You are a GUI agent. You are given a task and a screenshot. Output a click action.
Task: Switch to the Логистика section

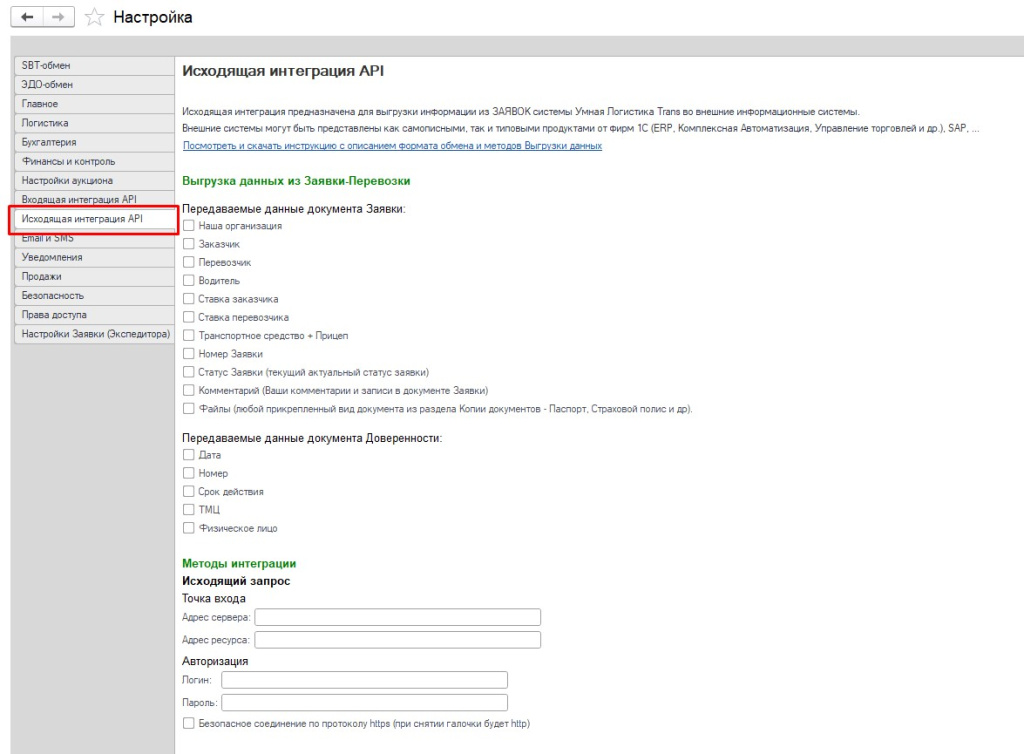[x=94, y=123]
